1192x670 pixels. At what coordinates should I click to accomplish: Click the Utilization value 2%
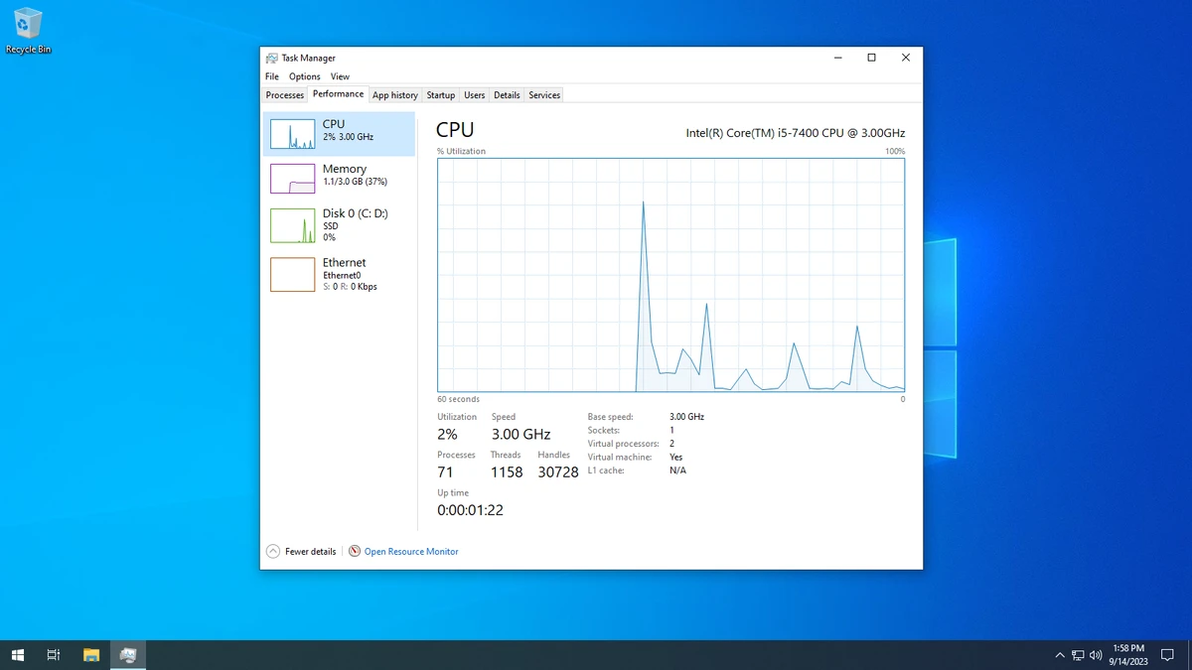point(447,434)
